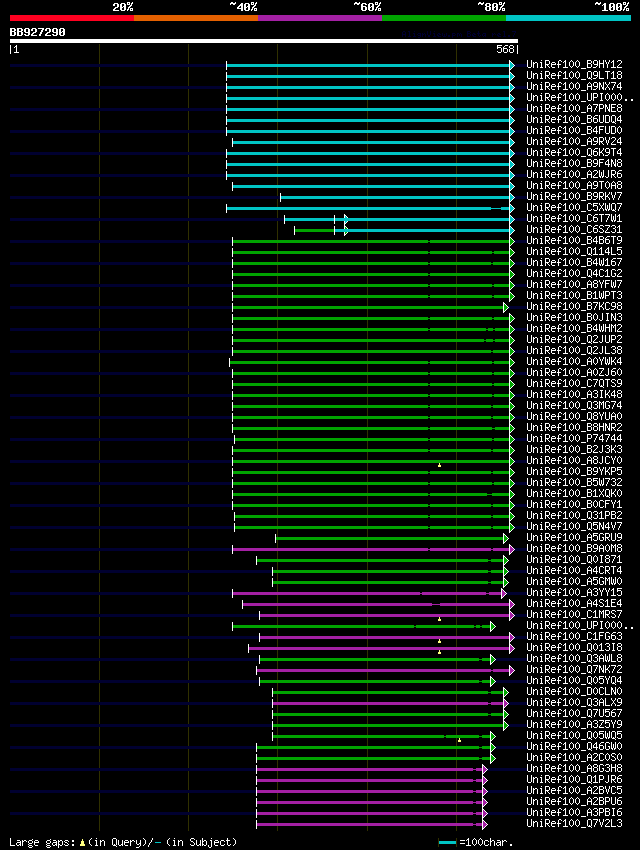Image resolution: width=640 pixels, height=850 pixels.
Task: Select UniRef100_Q3ALX9 label
Action: coord(574,703)
